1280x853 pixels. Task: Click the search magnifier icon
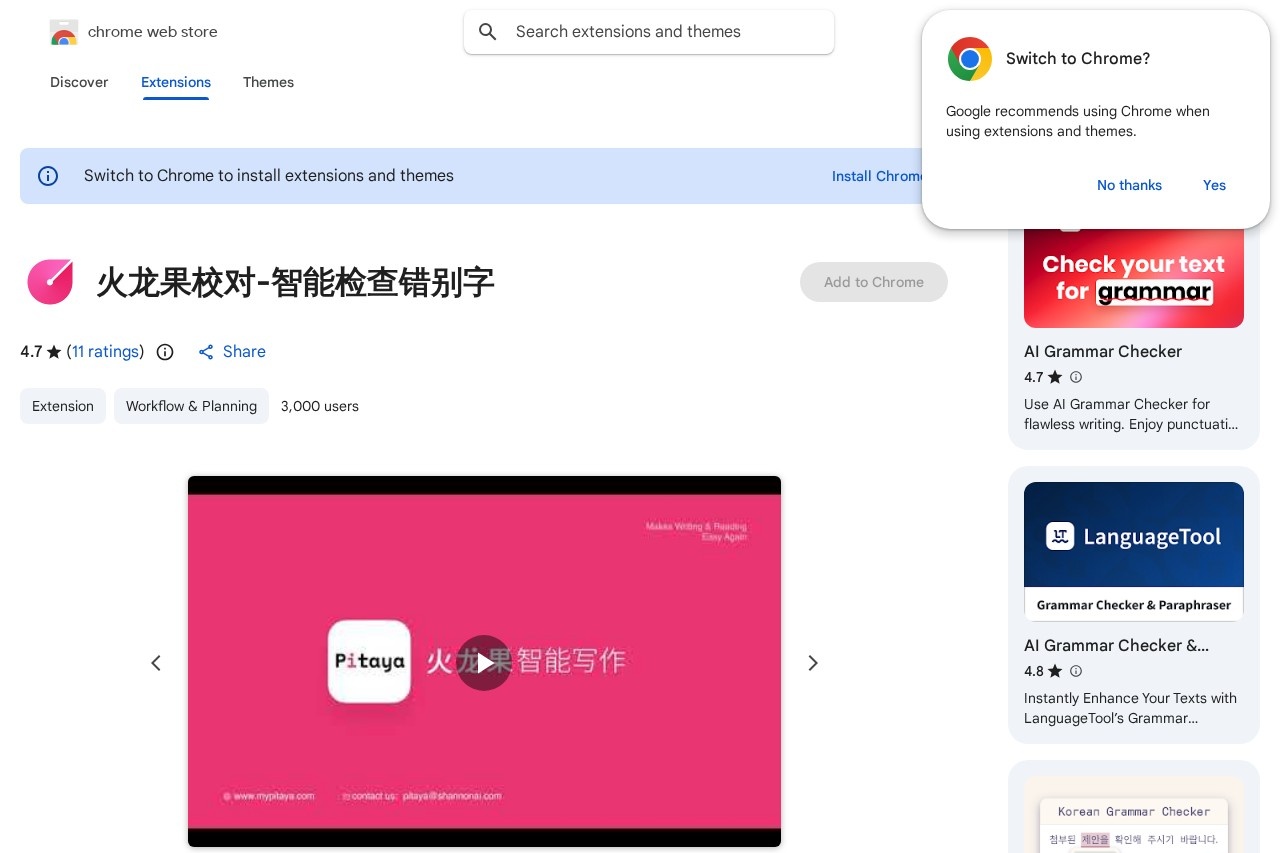point(488,32)
